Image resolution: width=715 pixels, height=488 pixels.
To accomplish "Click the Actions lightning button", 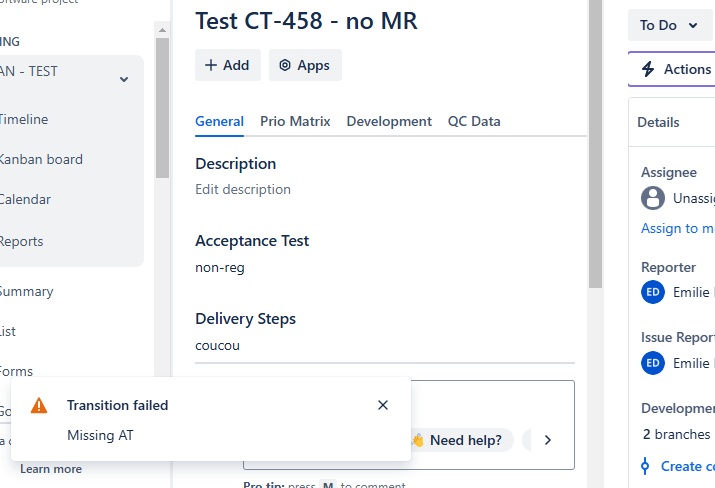I will tap(672, 69).
